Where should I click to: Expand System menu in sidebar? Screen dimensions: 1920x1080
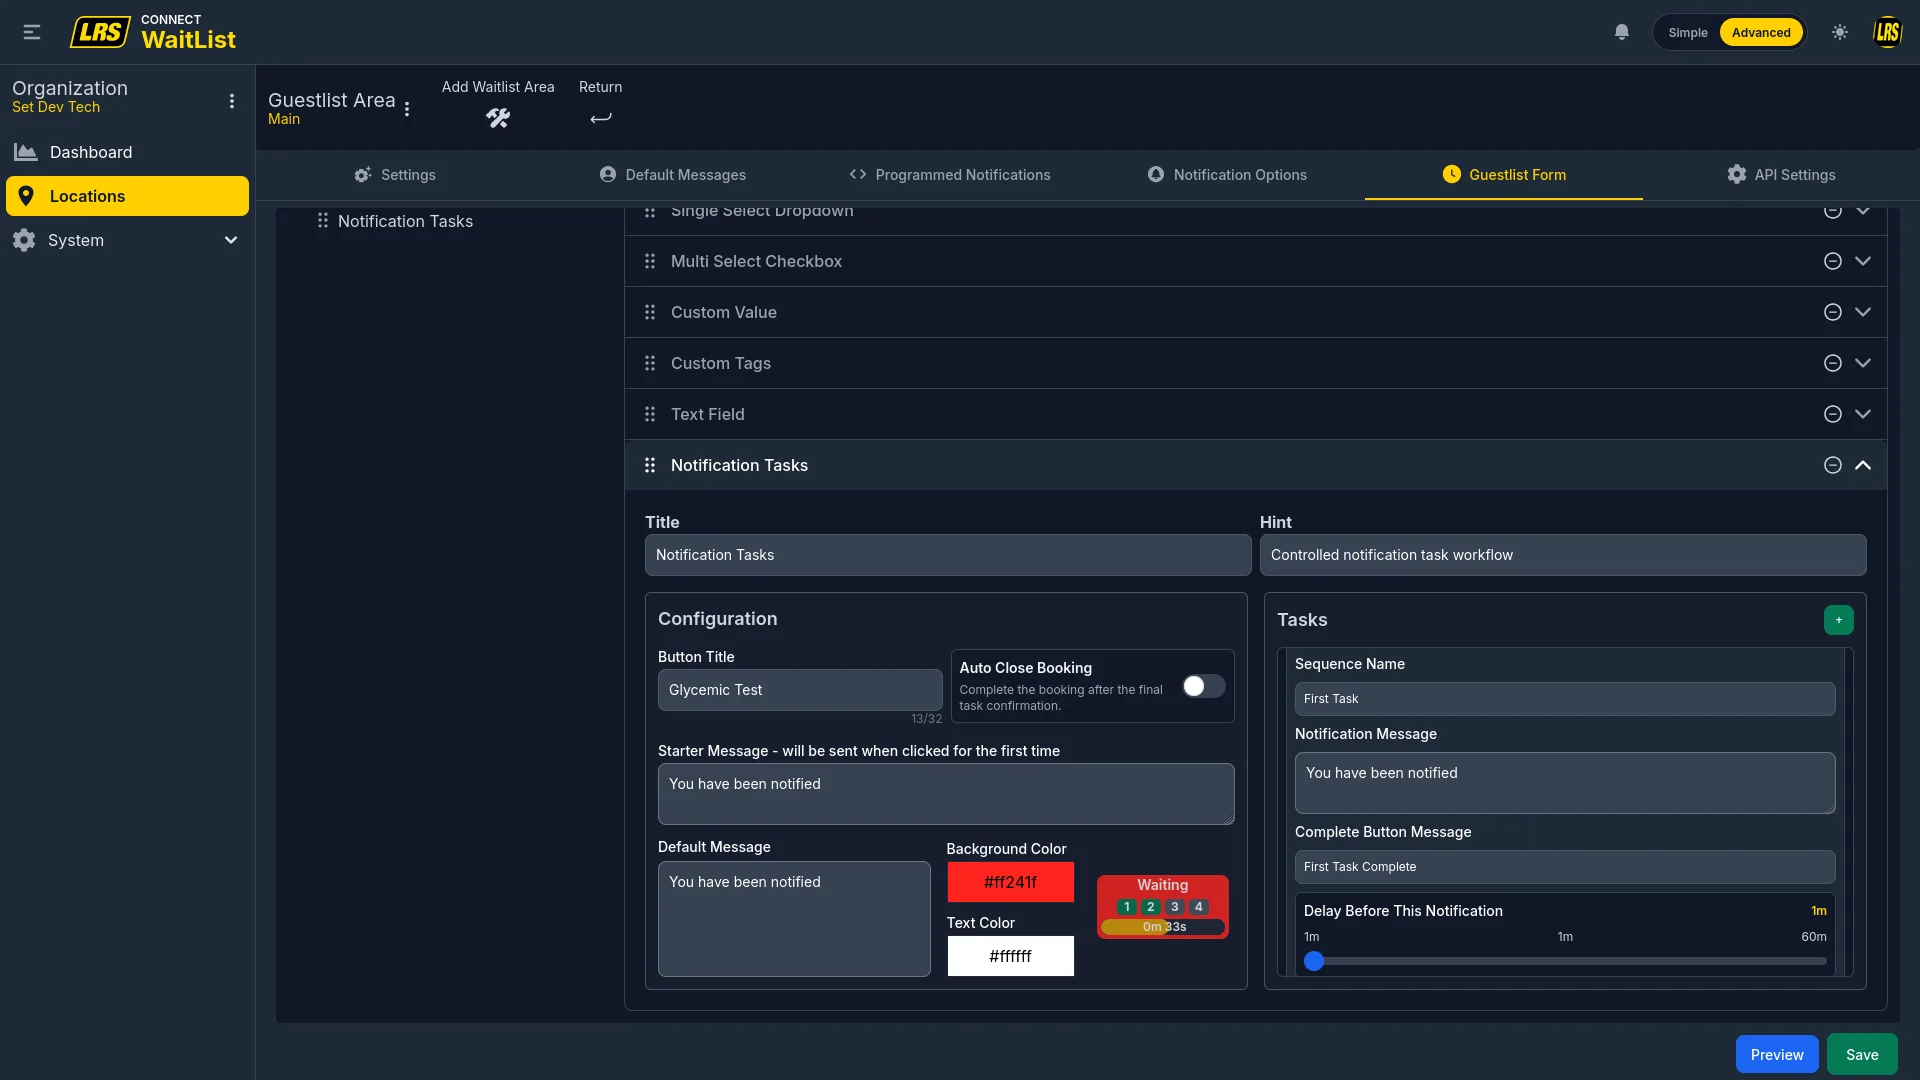(231, 240)
